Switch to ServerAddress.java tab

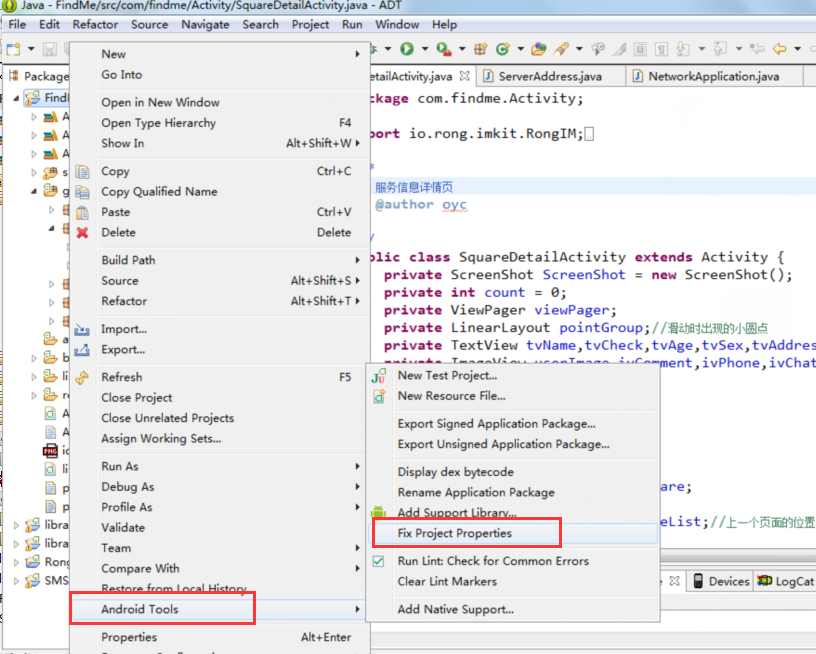tap(550, 76)
